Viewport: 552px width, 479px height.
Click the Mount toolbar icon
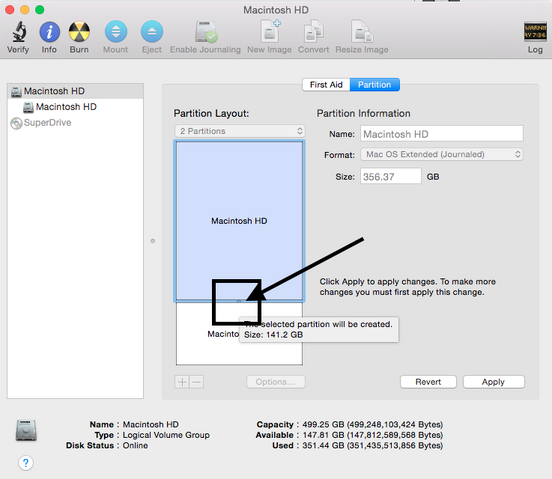coord(116,32)
